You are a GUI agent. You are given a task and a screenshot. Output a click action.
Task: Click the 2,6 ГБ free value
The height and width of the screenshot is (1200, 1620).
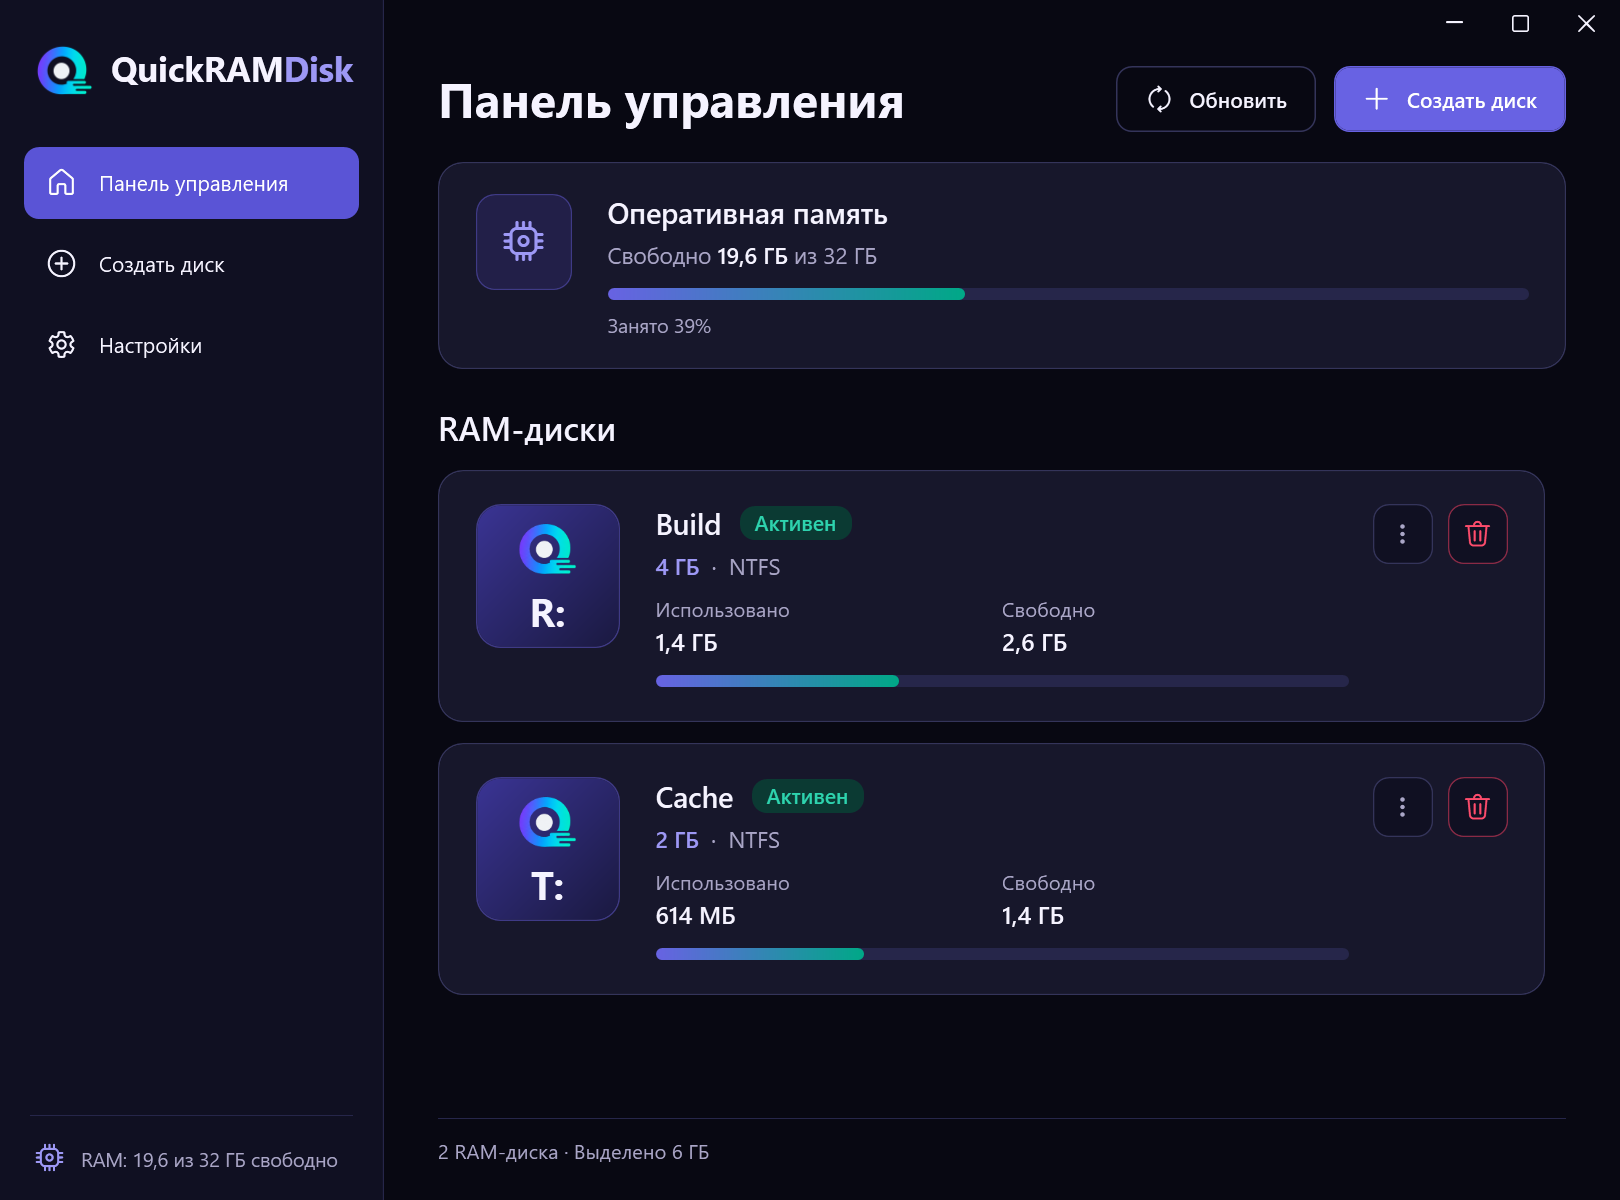(x=1034, y=643)
